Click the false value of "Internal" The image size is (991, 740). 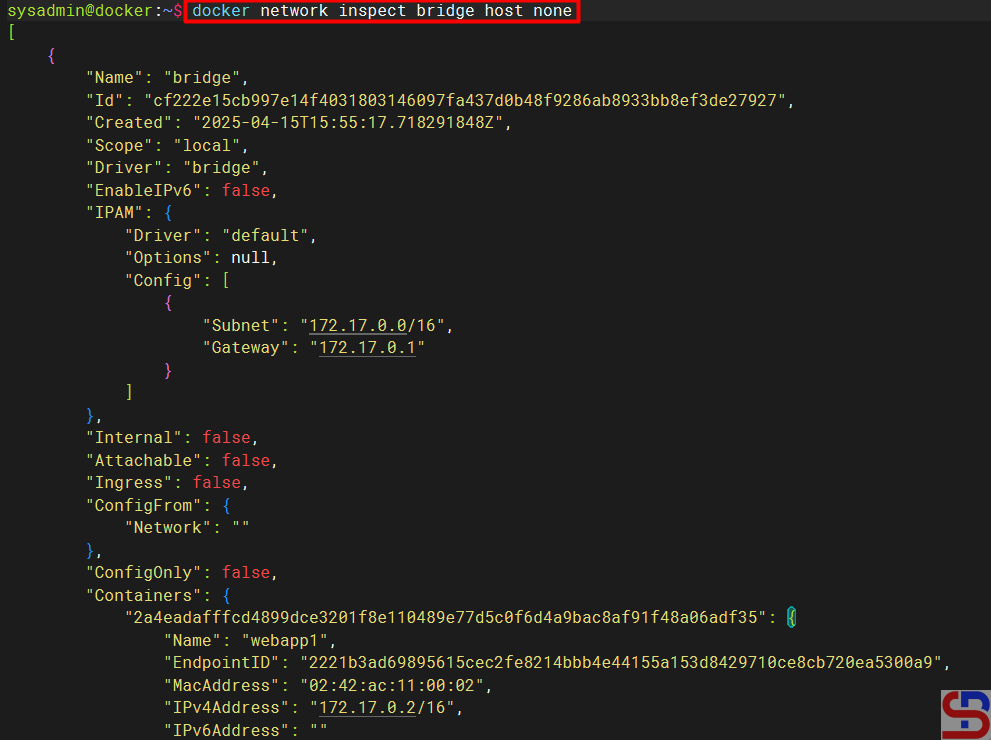[x=227, y=437]
